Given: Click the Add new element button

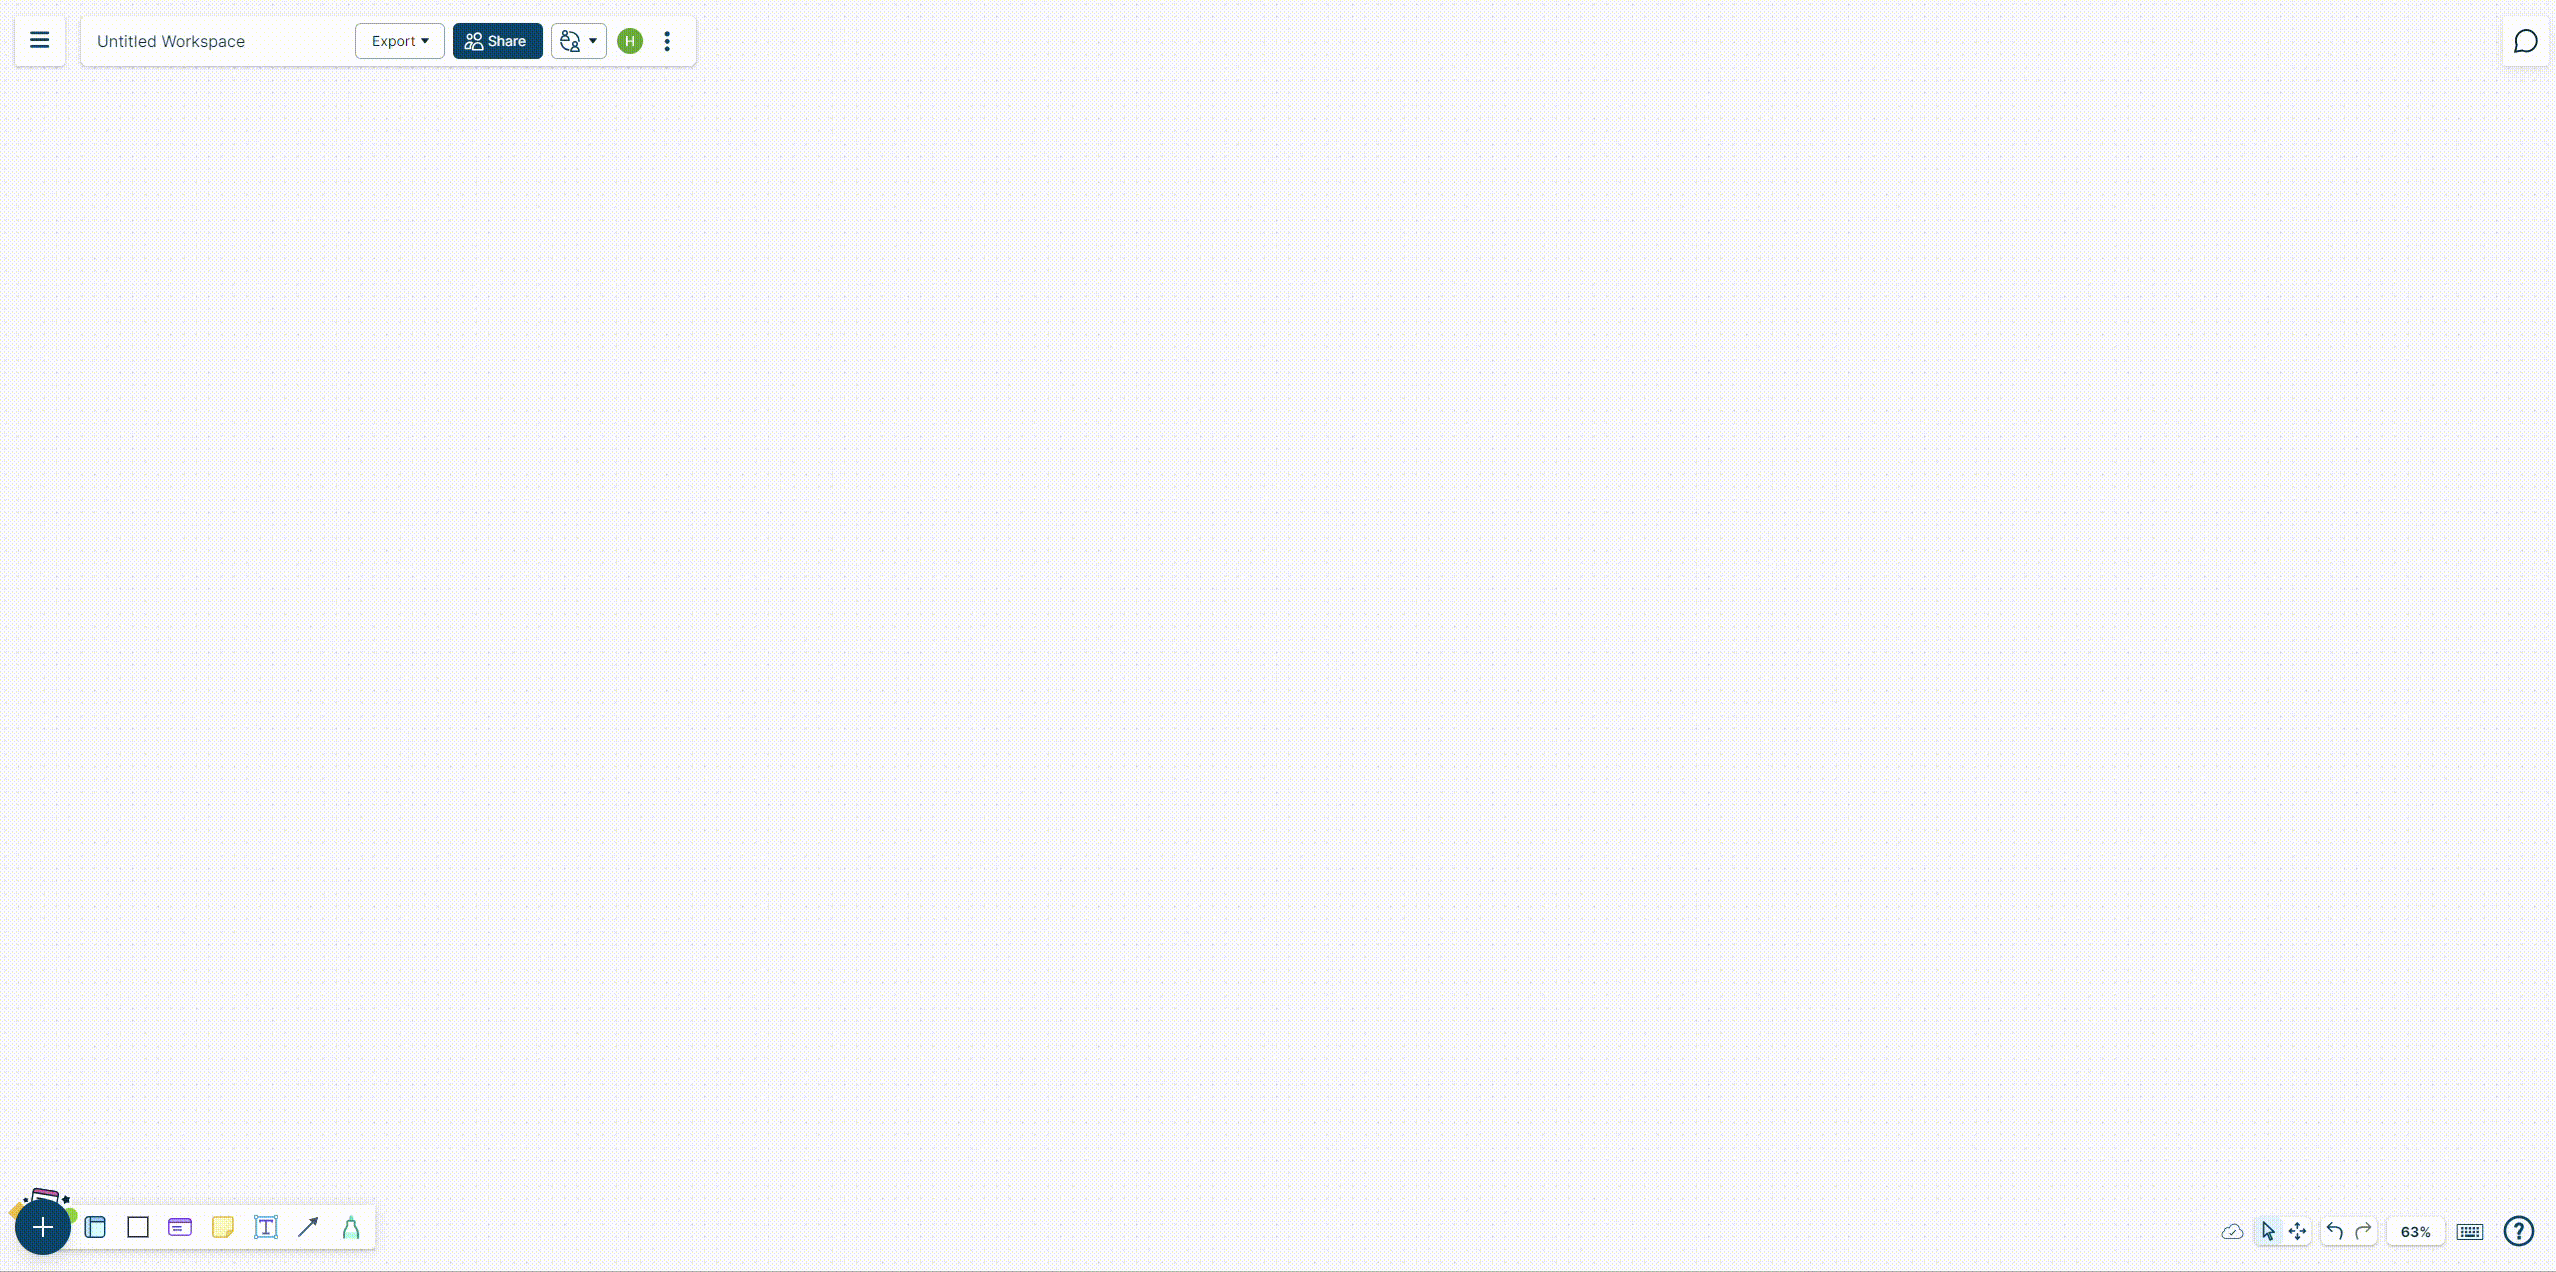Looking at the screenshot, I should pos(44,1226).
